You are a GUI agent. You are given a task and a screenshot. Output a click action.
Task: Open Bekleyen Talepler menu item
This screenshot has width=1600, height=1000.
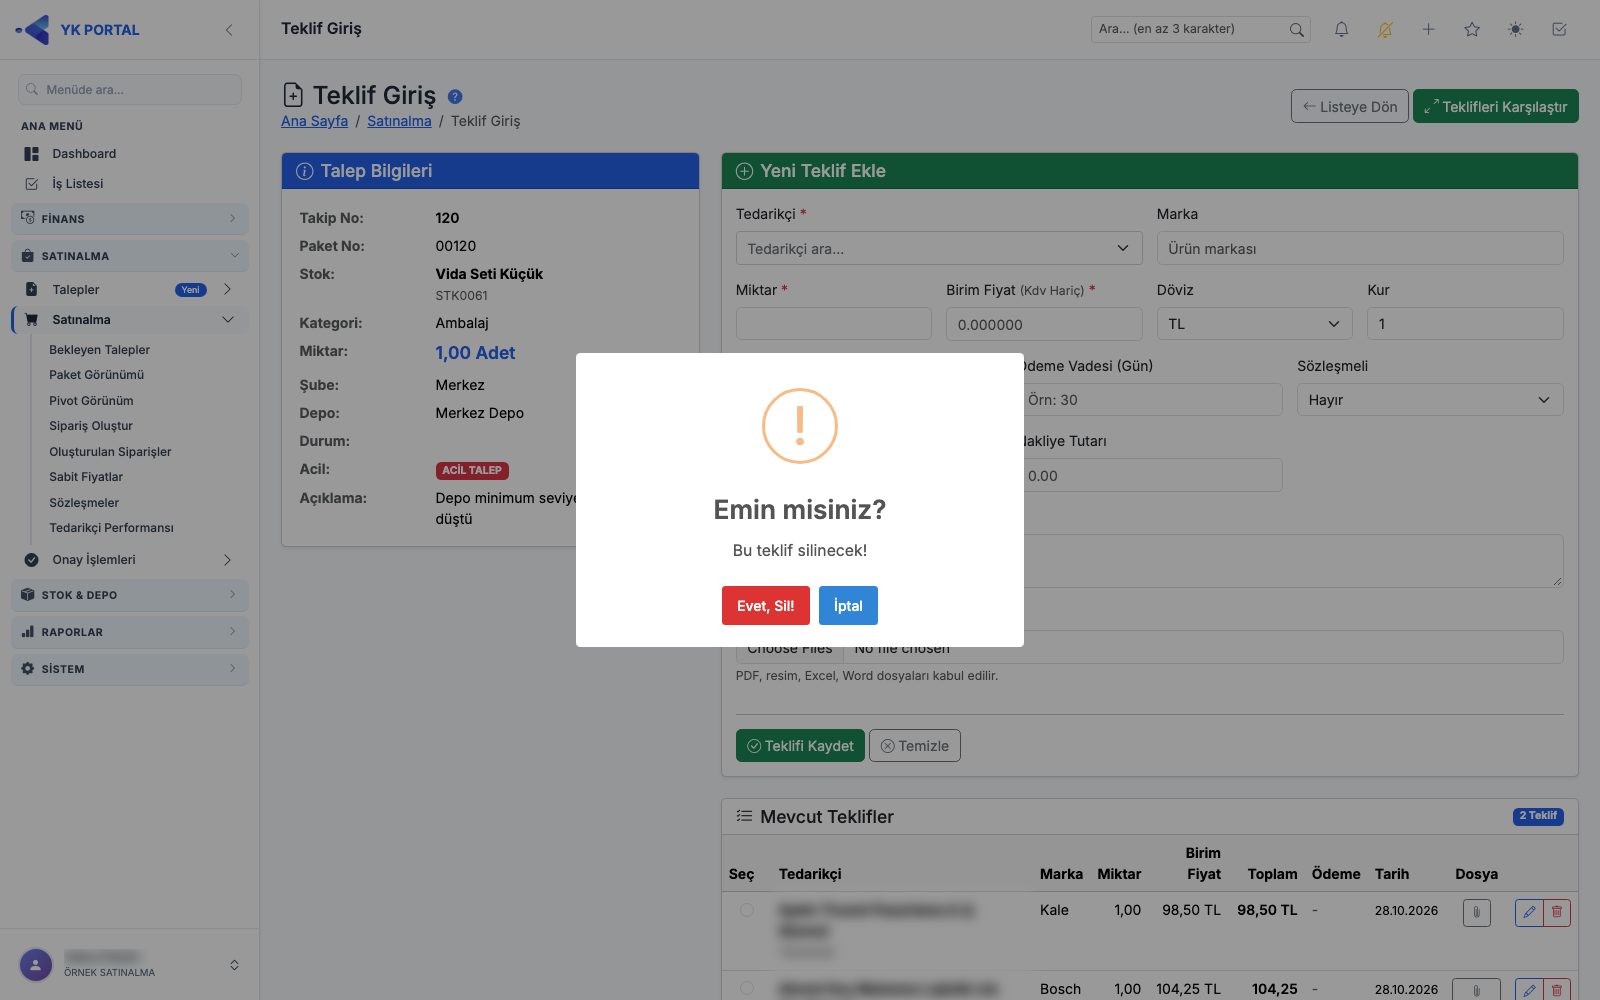99,350
